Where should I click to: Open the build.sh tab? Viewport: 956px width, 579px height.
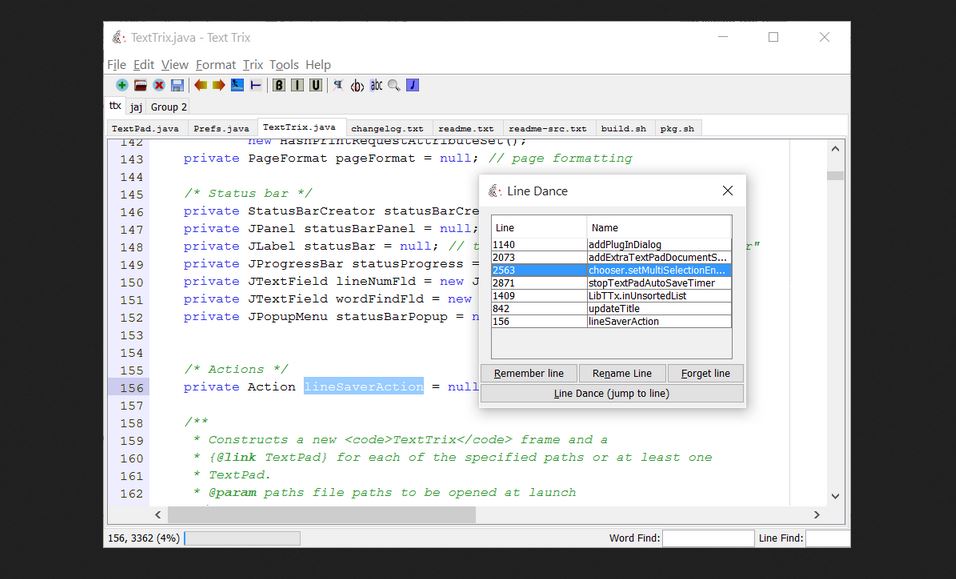coord(623,129)
